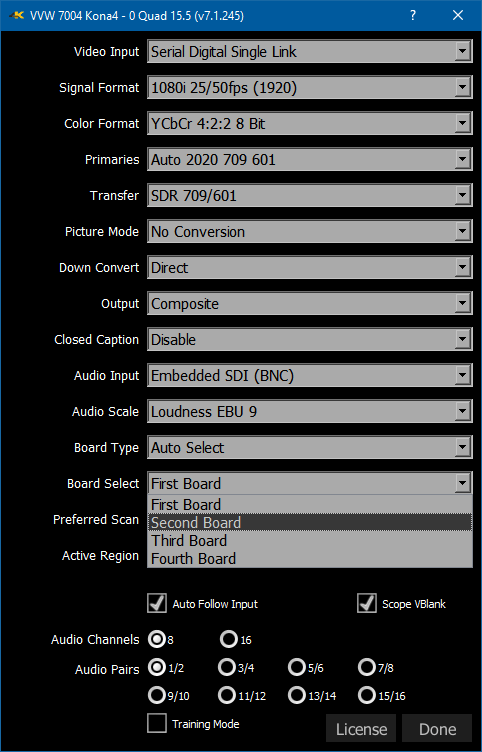Click the Done button
This screenshot has height=752, width=482.
[437, 728]
